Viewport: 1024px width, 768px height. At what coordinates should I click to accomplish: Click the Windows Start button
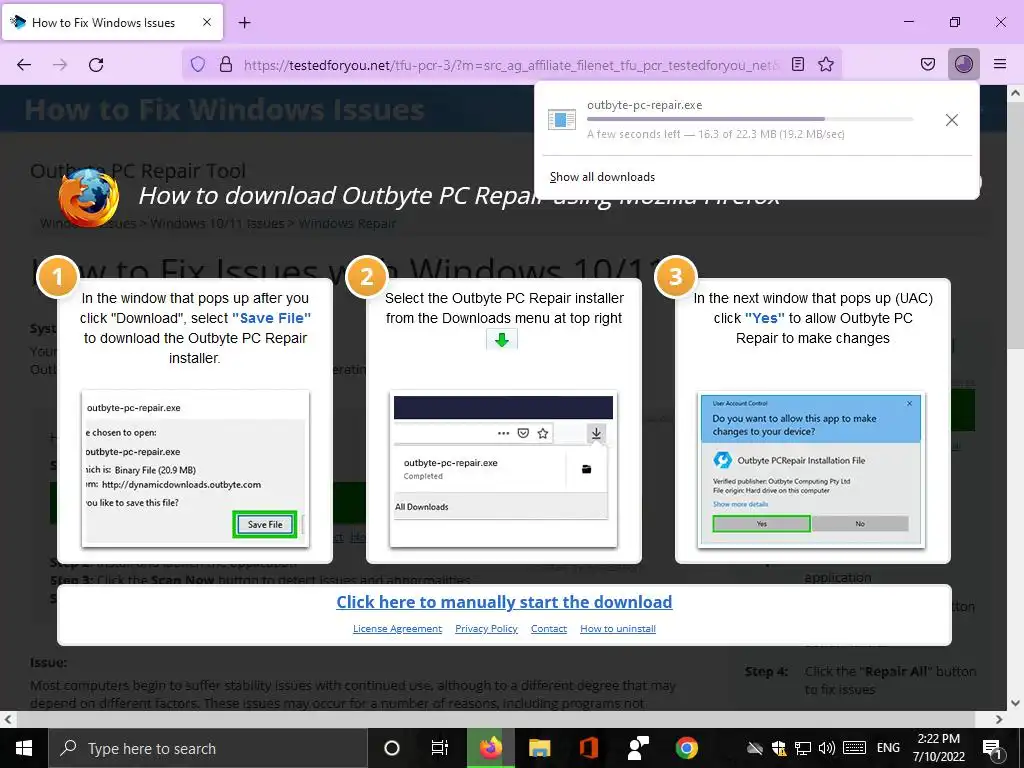24,748
